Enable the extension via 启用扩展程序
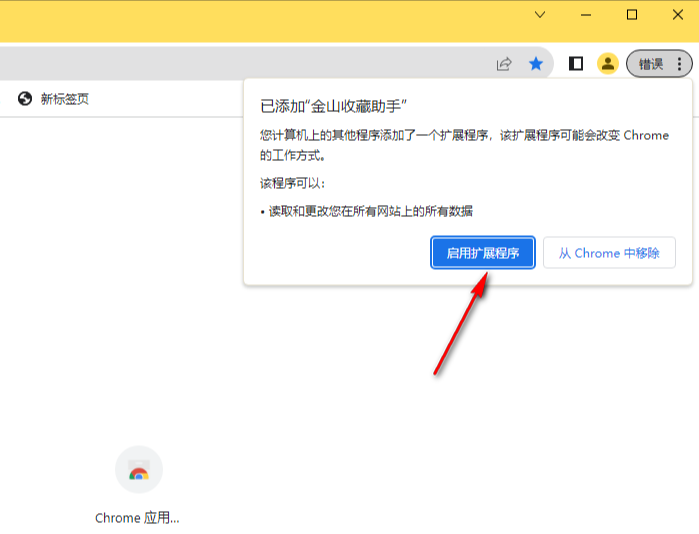Screen dimensions: 699x534 tap(483, 253)
